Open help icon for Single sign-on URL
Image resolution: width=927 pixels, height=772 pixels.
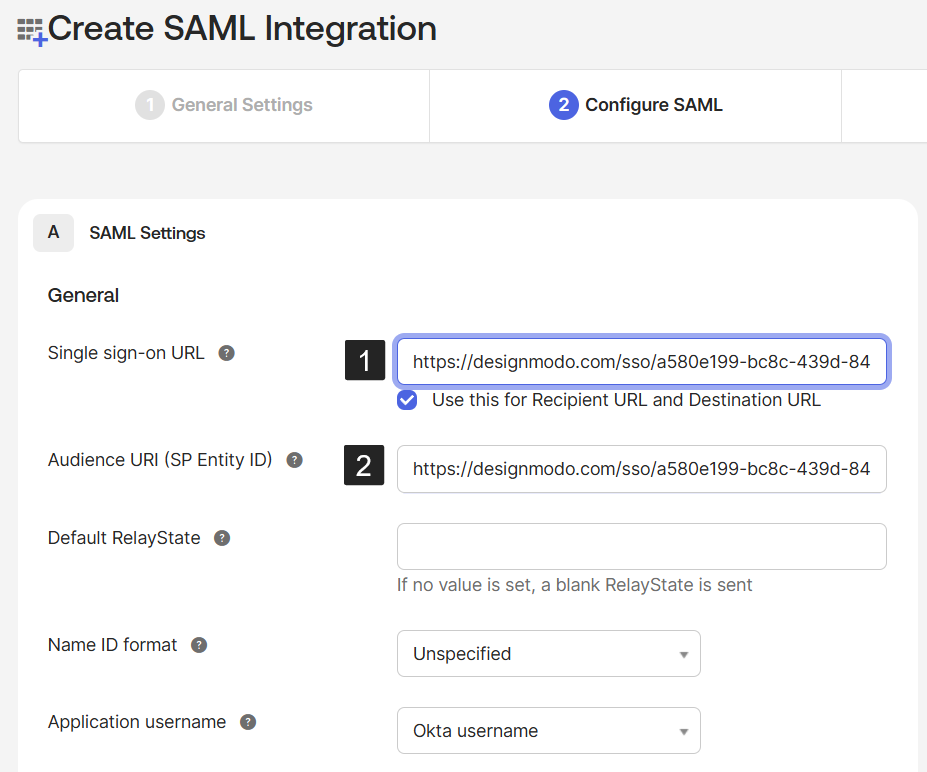coord(226,353)
